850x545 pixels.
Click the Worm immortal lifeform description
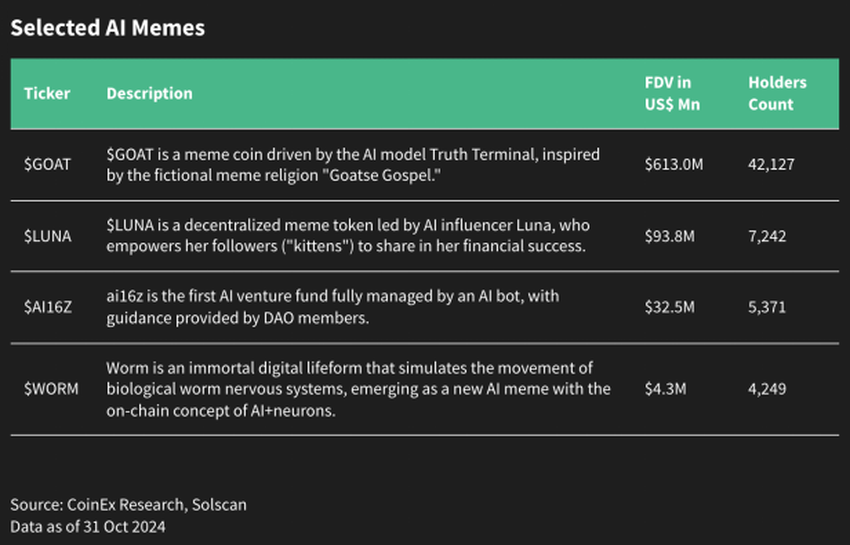[358, 389]
